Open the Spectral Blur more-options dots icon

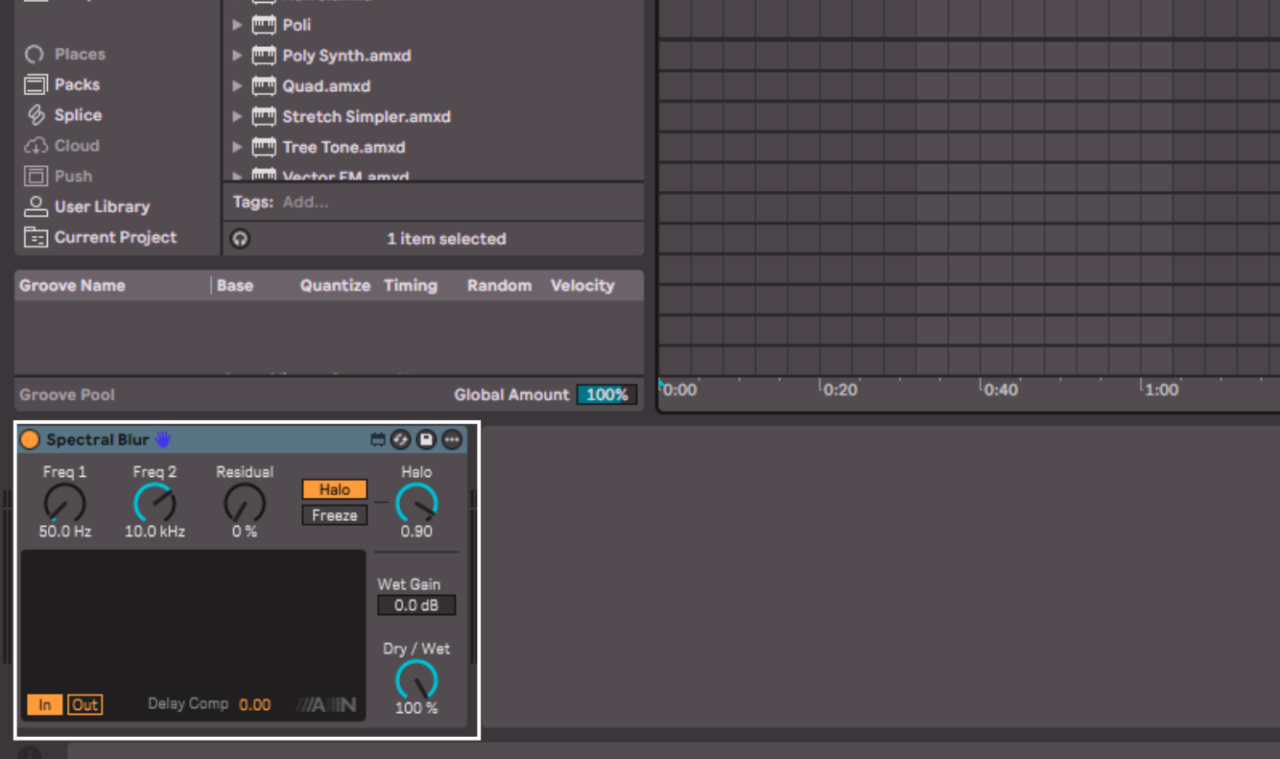452,440
